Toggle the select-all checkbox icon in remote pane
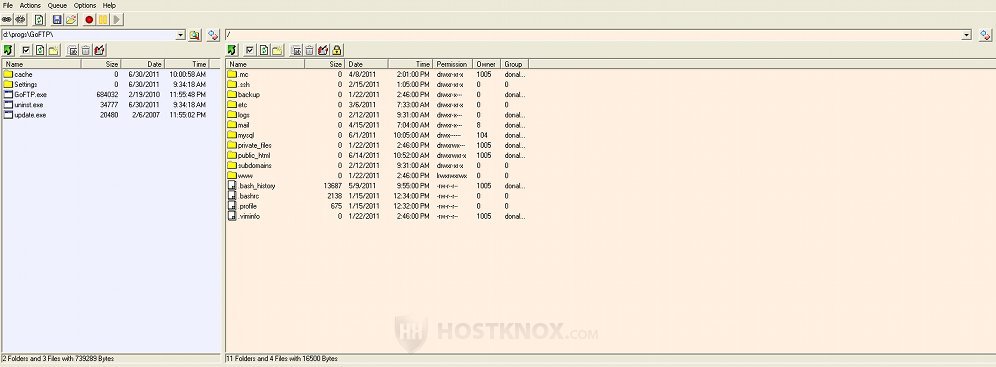Screen dimensions: 996x367 coord(250,50)
